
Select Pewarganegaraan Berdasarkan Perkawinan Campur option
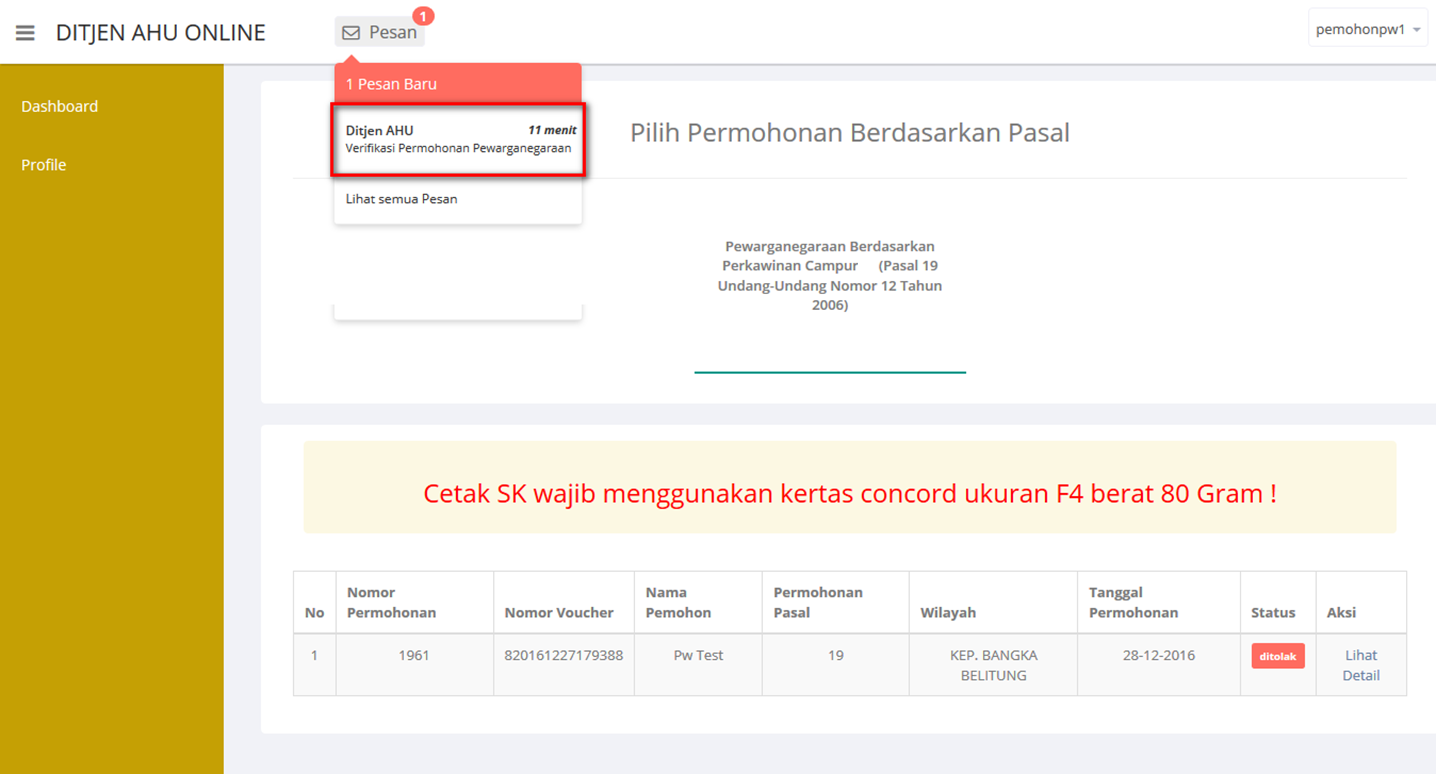click(x=829, y=275)
